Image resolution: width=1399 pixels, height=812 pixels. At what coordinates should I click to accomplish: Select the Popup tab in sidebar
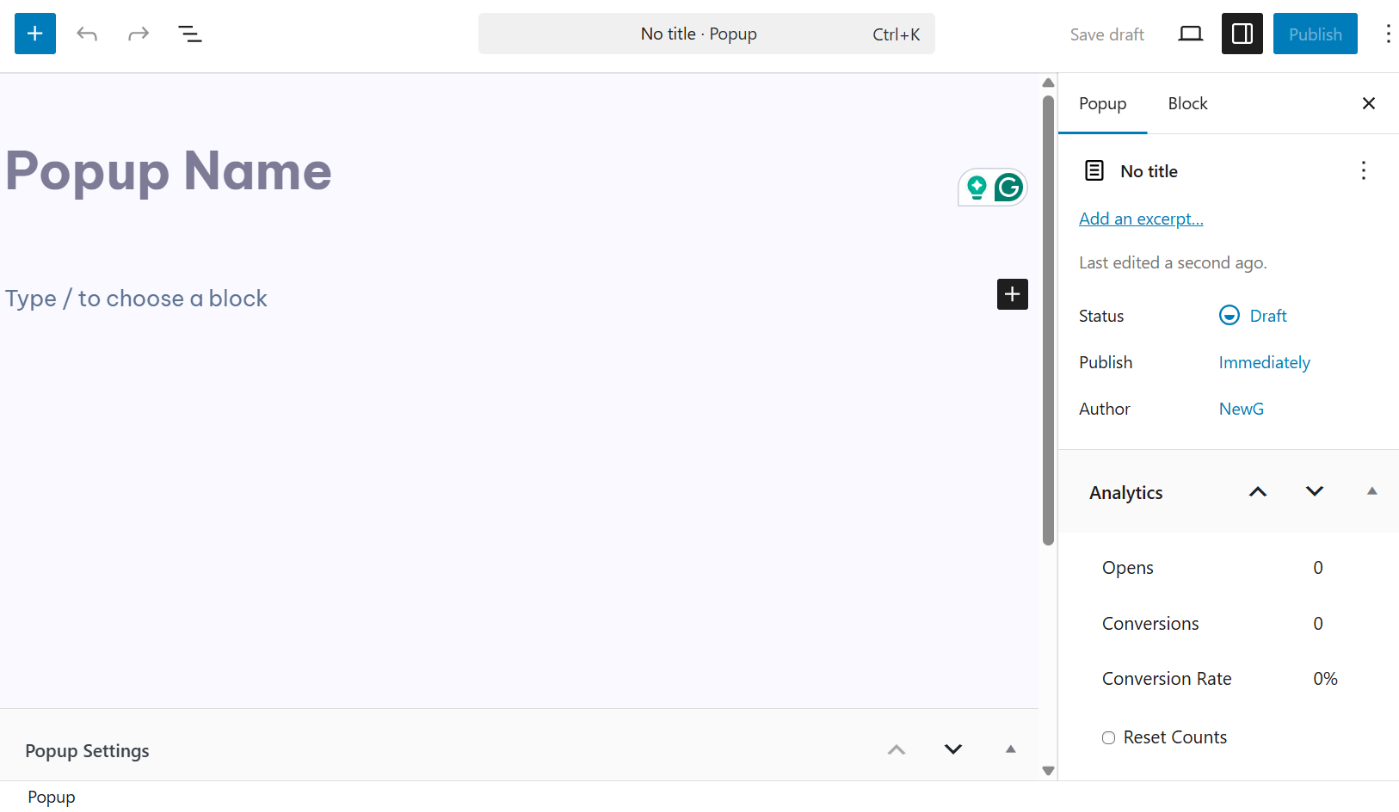click(1102, 104)
